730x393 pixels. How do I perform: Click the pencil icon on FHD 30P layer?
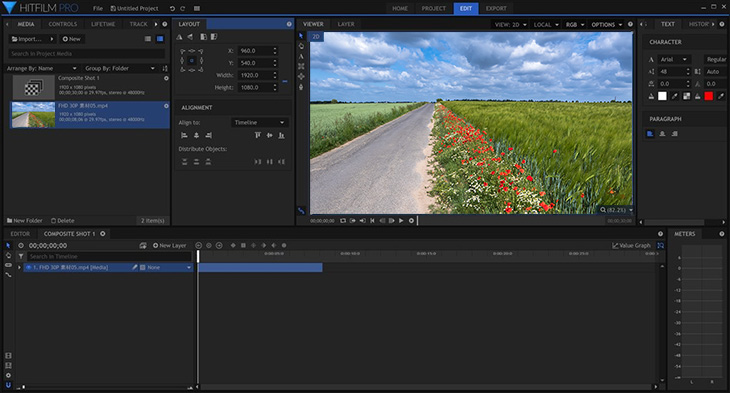point(135,267)
